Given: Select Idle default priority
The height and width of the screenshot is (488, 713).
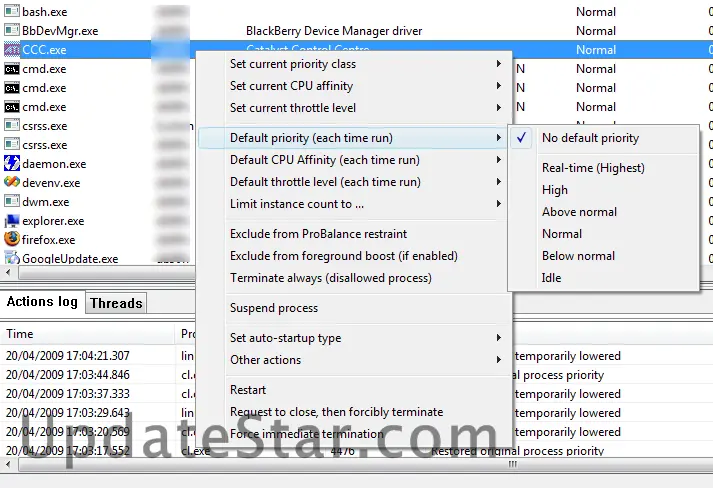Looking at the screenshot, I should [x=603, y=278].
